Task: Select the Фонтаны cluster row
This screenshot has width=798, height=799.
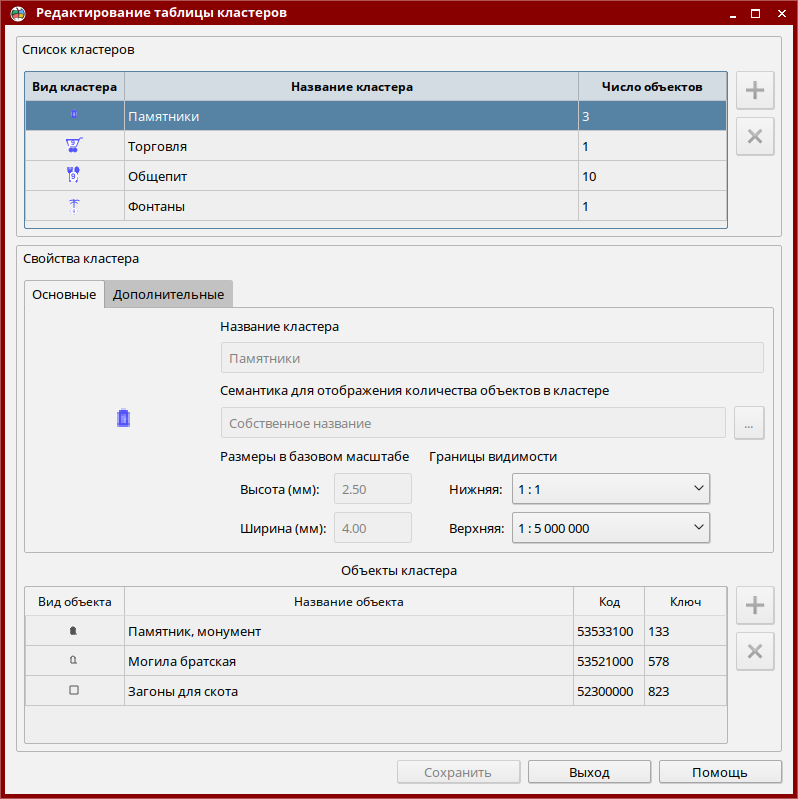Action: (376, 206)
